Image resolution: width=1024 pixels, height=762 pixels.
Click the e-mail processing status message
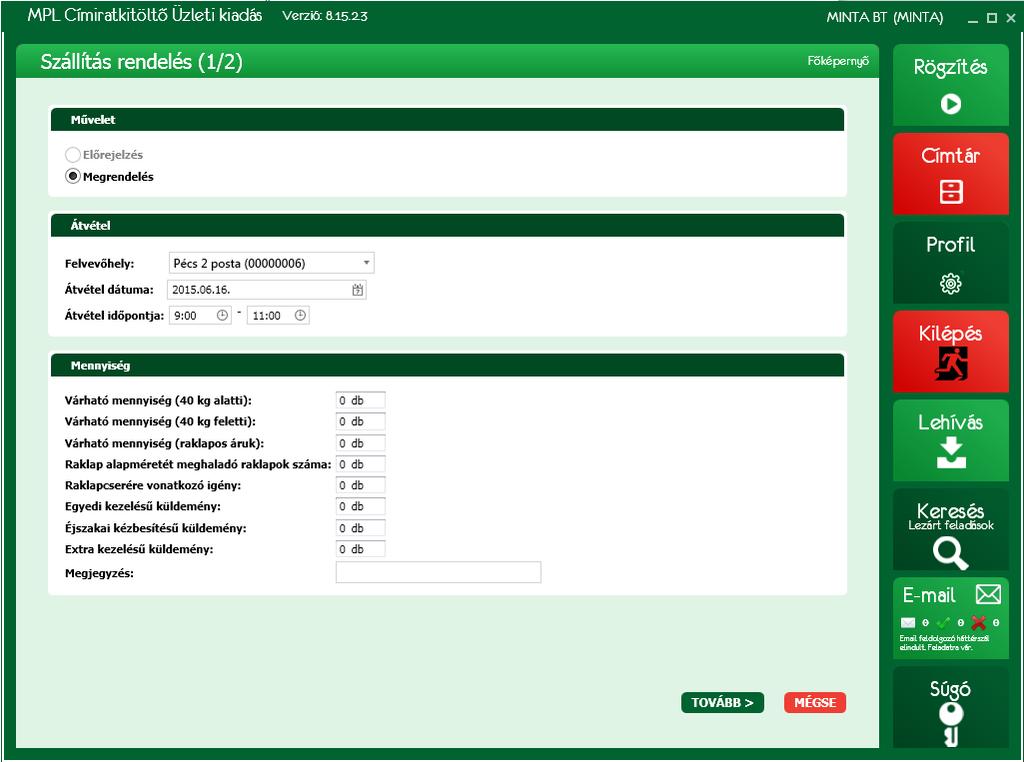(944, 643)
